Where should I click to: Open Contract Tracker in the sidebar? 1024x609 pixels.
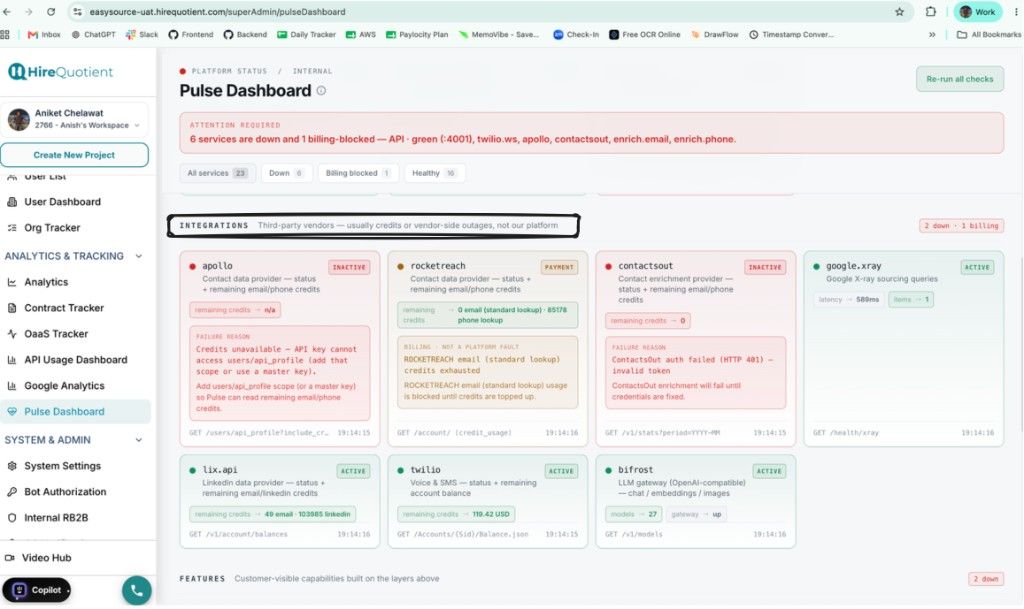click(63, 308)
